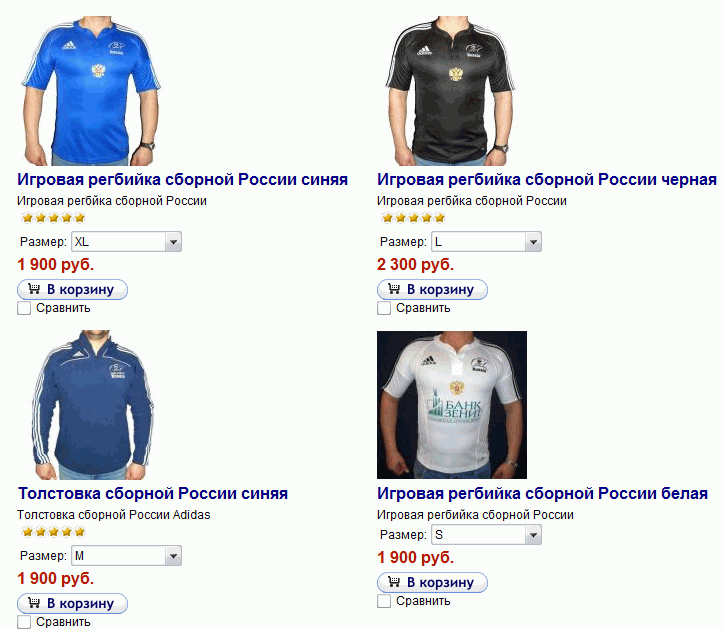Check Сравнить for the white rugby jersey

[384, 601]
